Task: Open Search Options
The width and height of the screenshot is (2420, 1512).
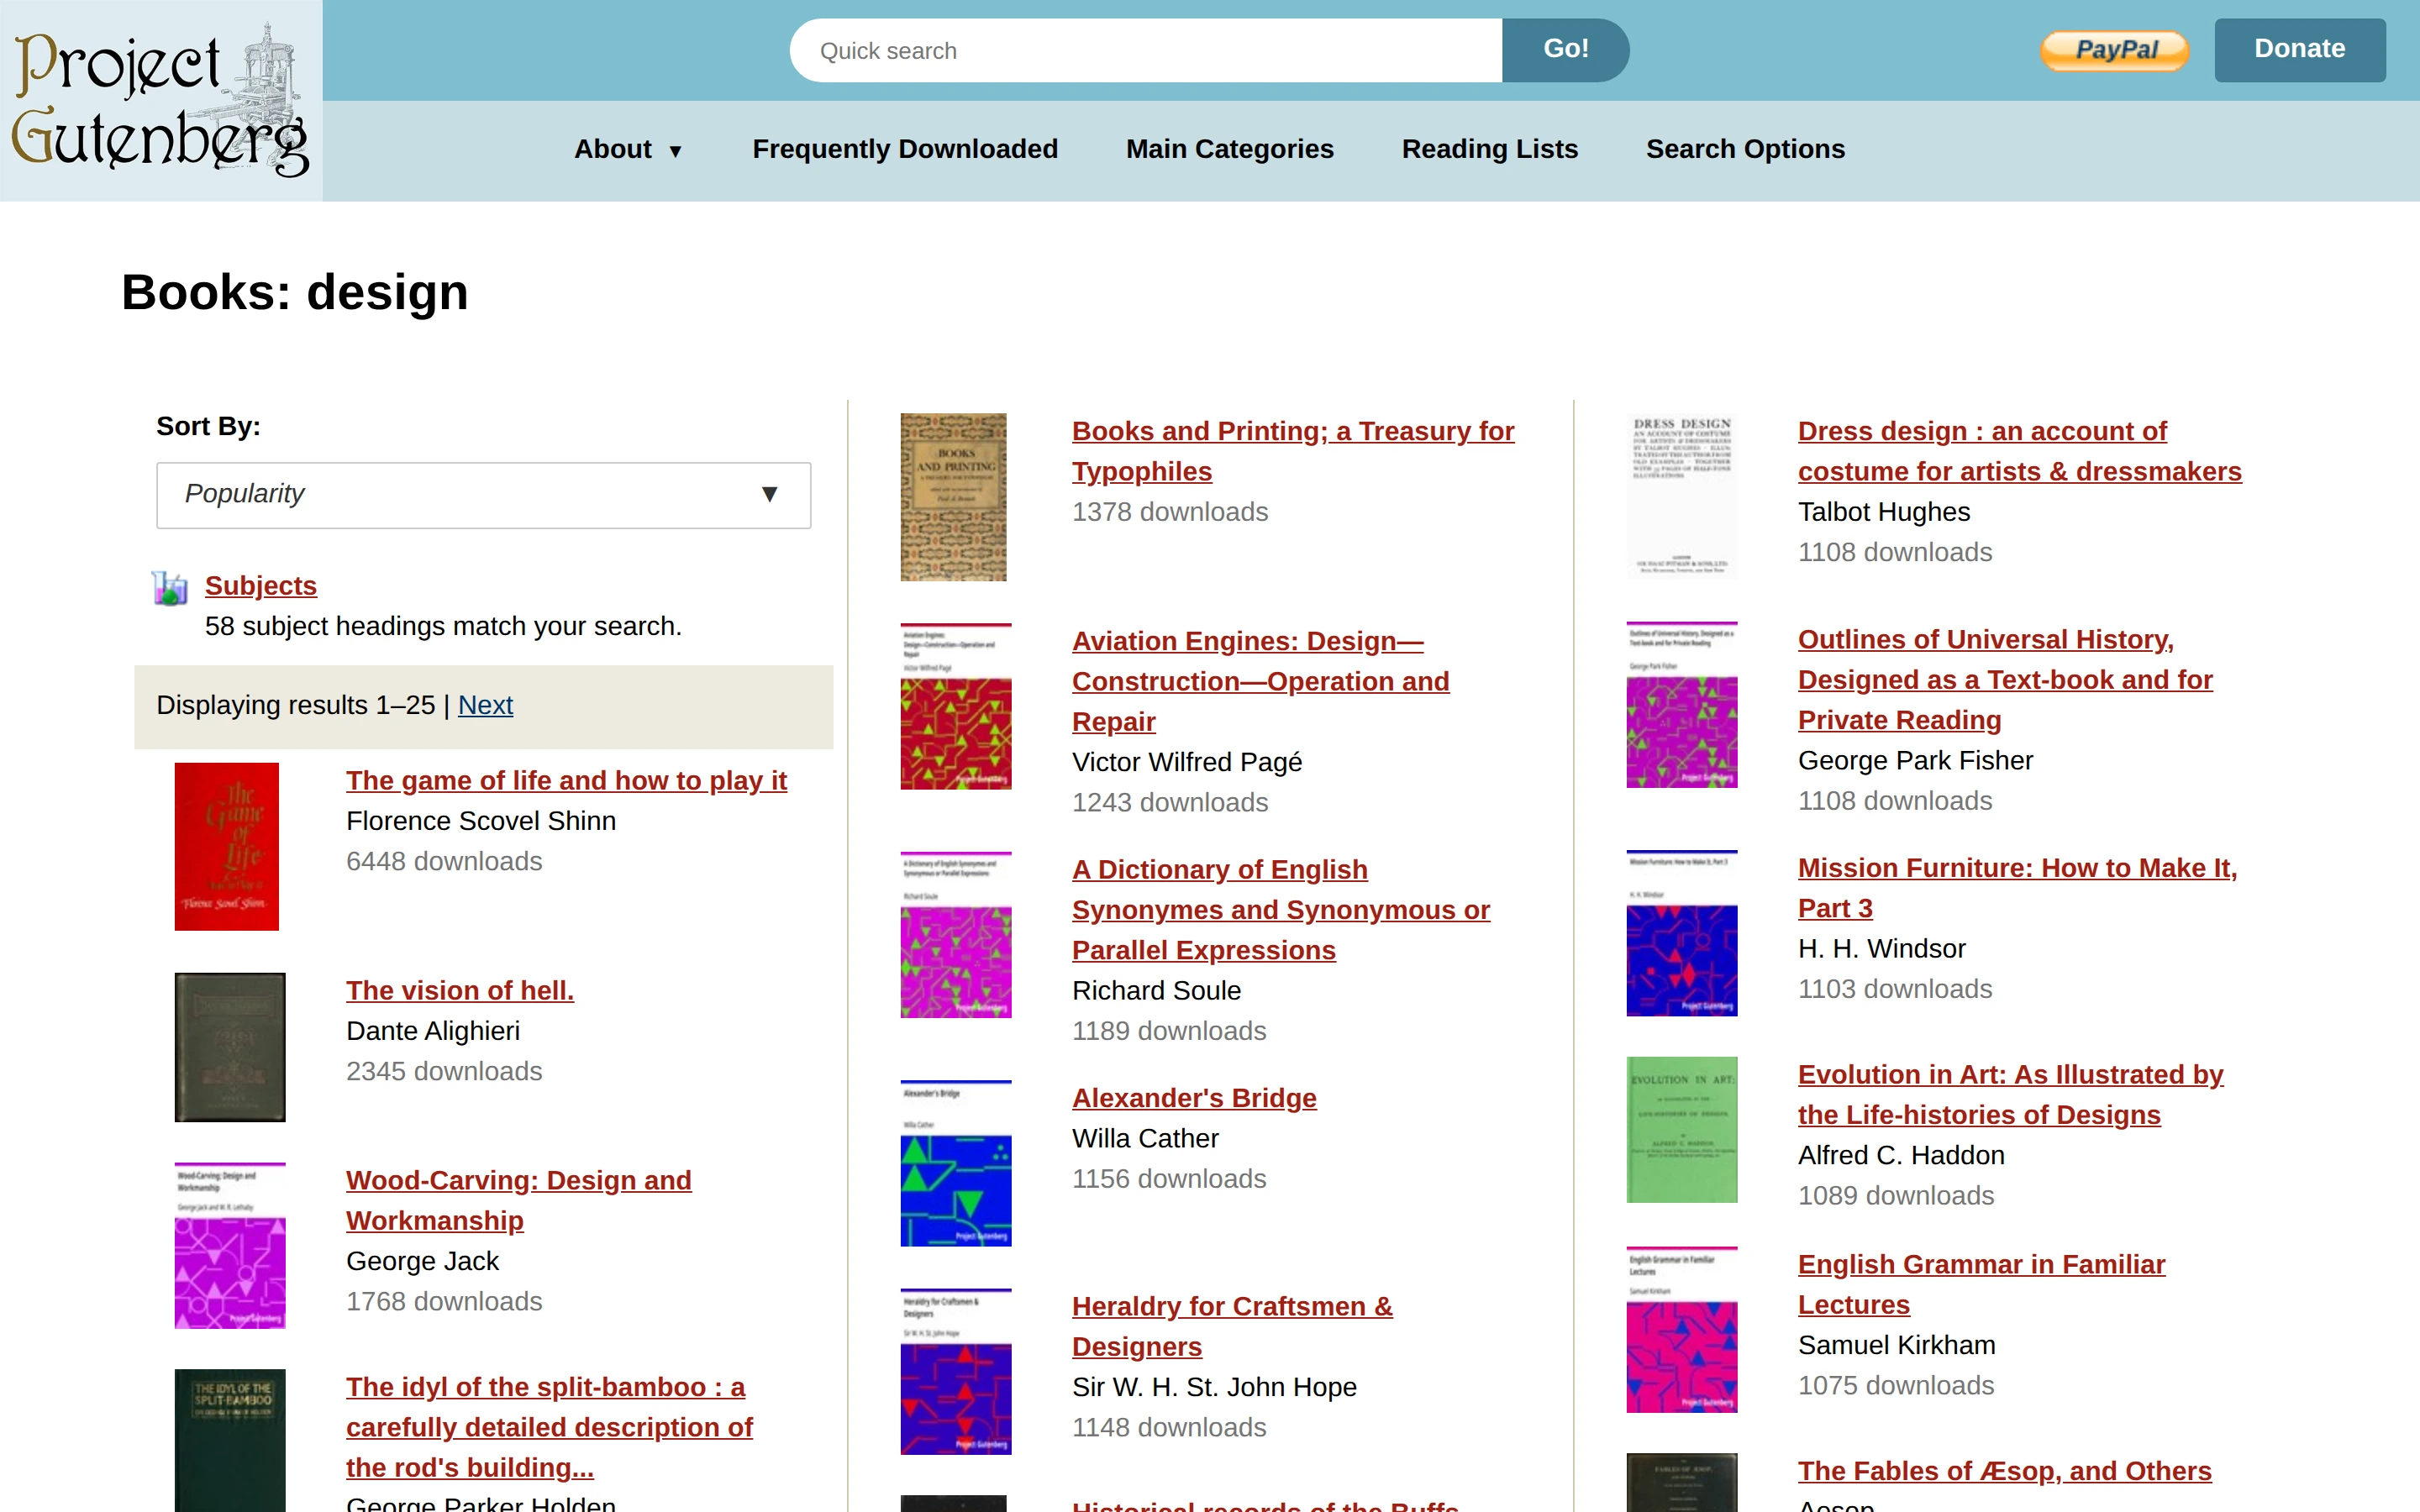Action: pyautogui.click(x=1745, y=149)
